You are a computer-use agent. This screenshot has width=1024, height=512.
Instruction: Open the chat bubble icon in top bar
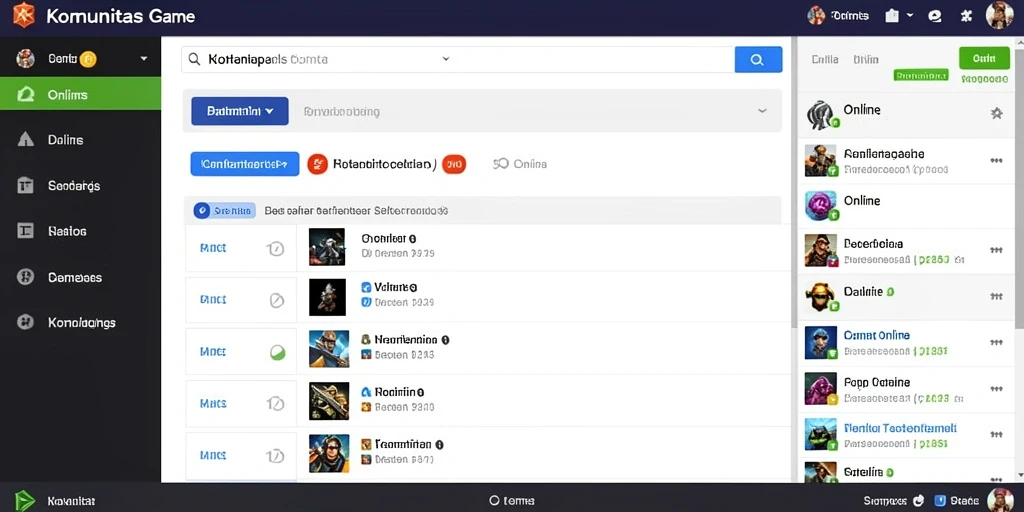(x=935, y=16)
